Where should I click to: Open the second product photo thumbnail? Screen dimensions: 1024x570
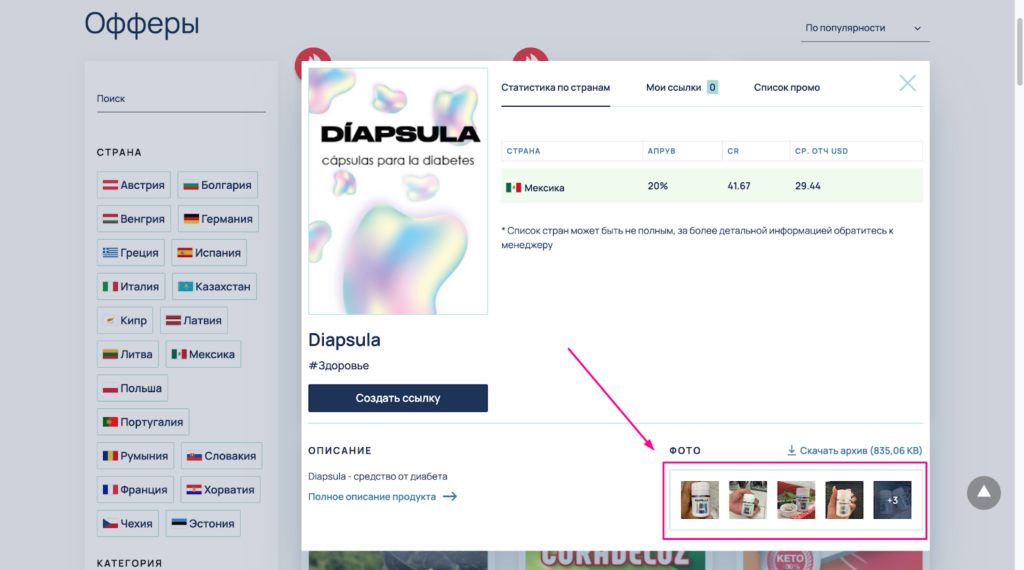coord(748,500)
